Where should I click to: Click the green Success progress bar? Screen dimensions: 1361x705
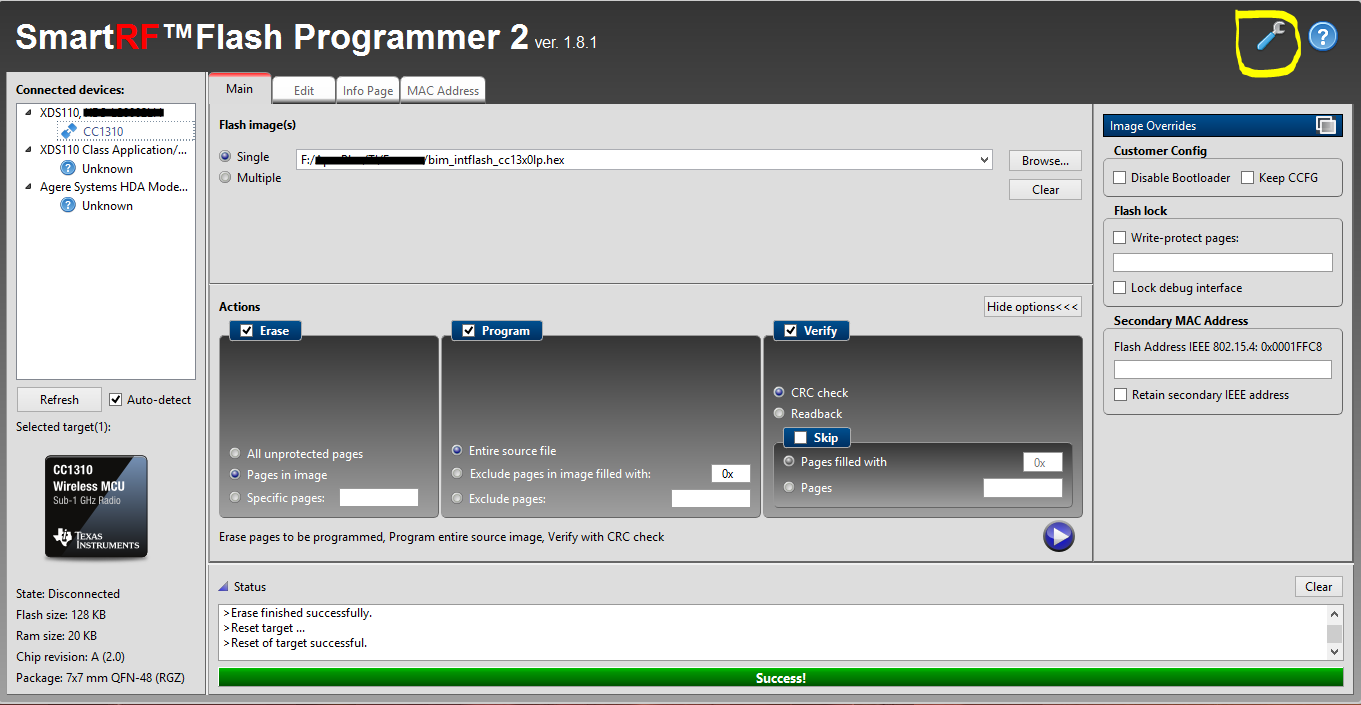780,677
